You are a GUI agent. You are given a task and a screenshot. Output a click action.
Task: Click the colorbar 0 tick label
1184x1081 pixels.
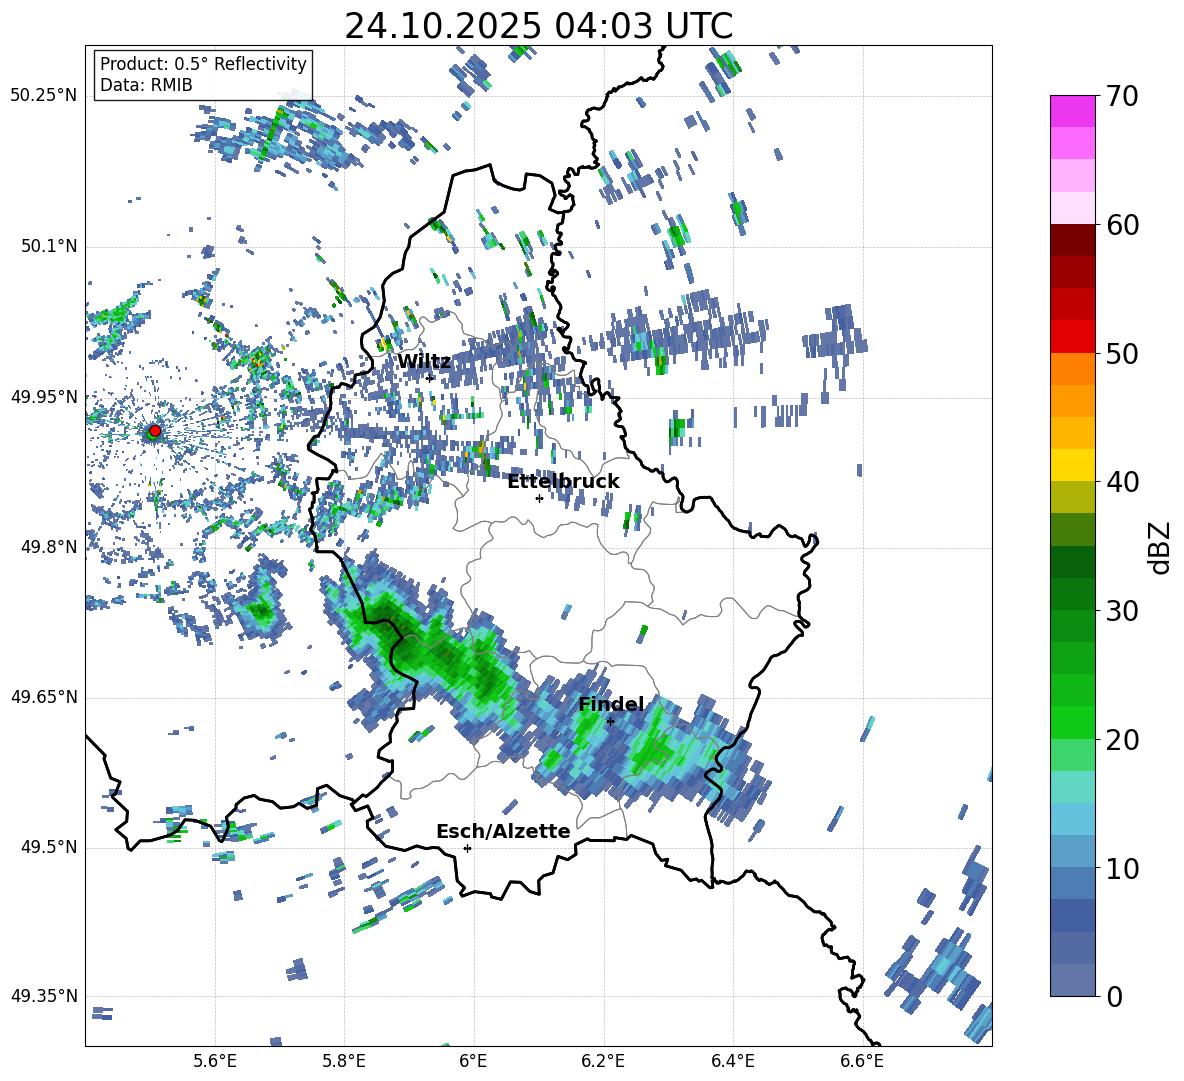[1115, 997]
